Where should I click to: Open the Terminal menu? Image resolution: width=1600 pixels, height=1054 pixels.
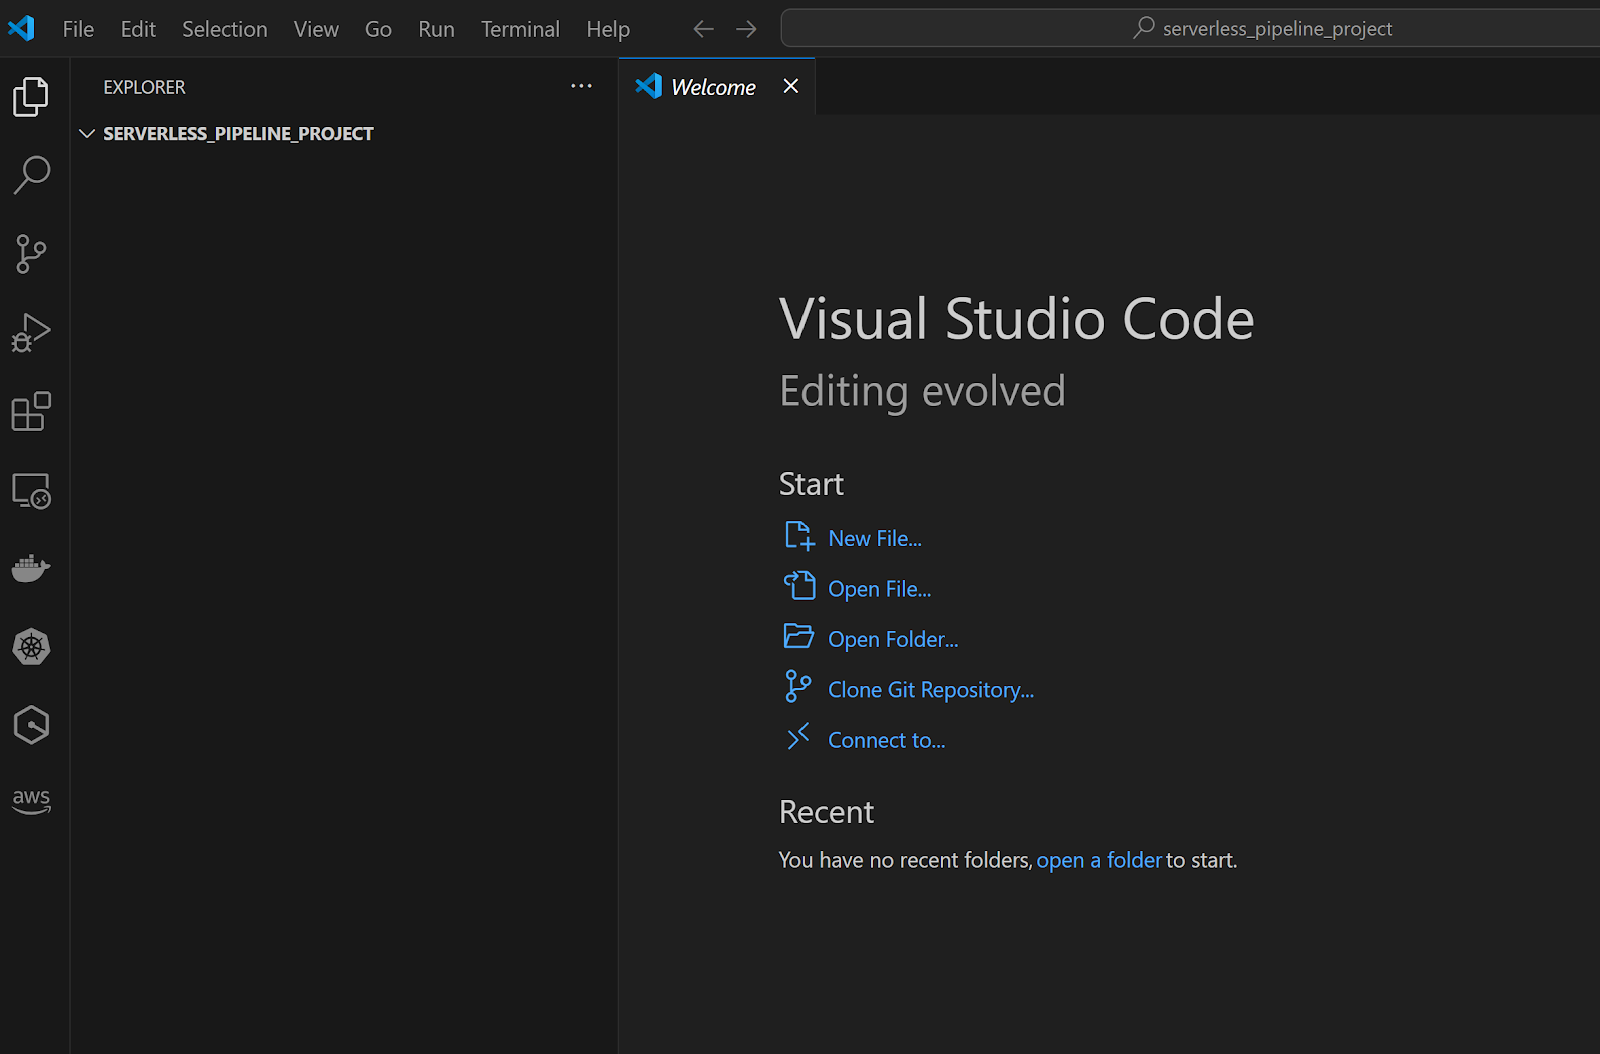pos(520,29)
